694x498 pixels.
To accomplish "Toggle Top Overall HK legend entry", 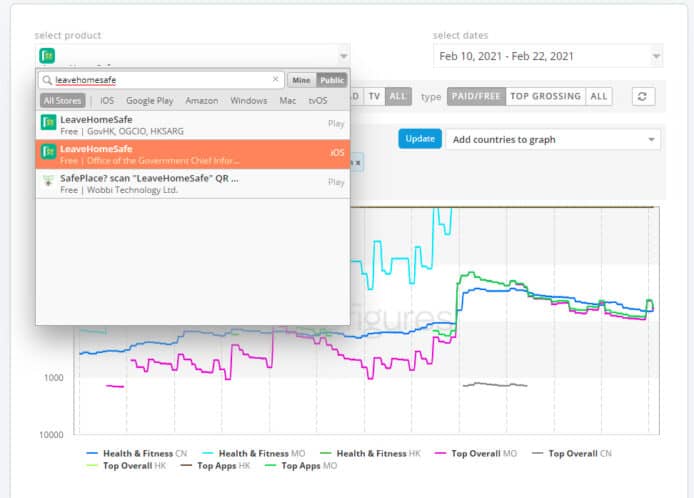I will [x=127, y=466].
